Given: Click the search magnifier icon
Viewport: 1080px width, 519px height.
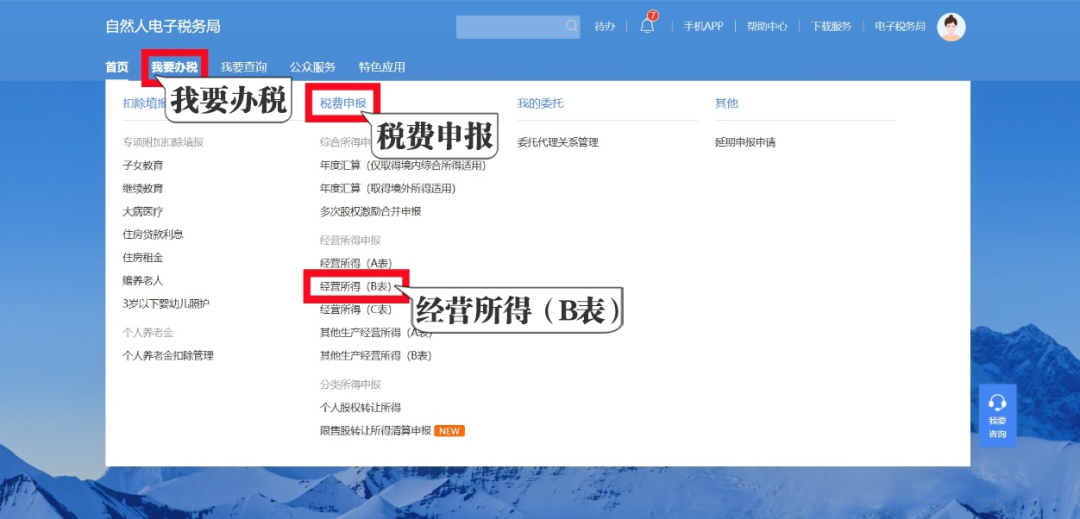Looking at the screenshot, I should (571, 26).
